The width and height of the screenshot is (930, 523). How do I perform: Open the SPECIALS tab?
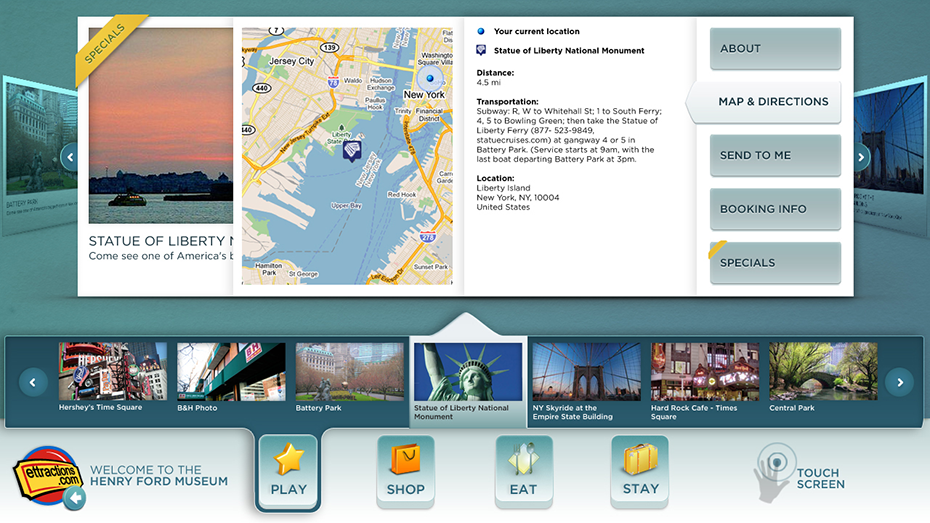(775, 263)
